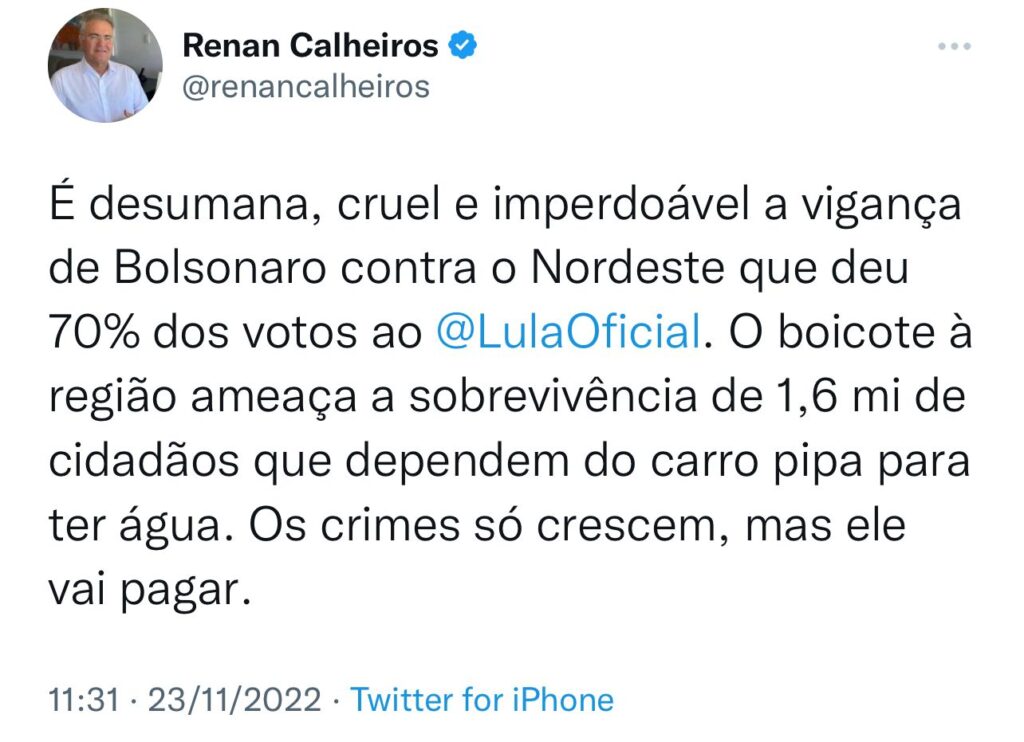
Task: Open the tweet's three-dot more options menu
Action: pyautogui.click(x=954, y=47)
